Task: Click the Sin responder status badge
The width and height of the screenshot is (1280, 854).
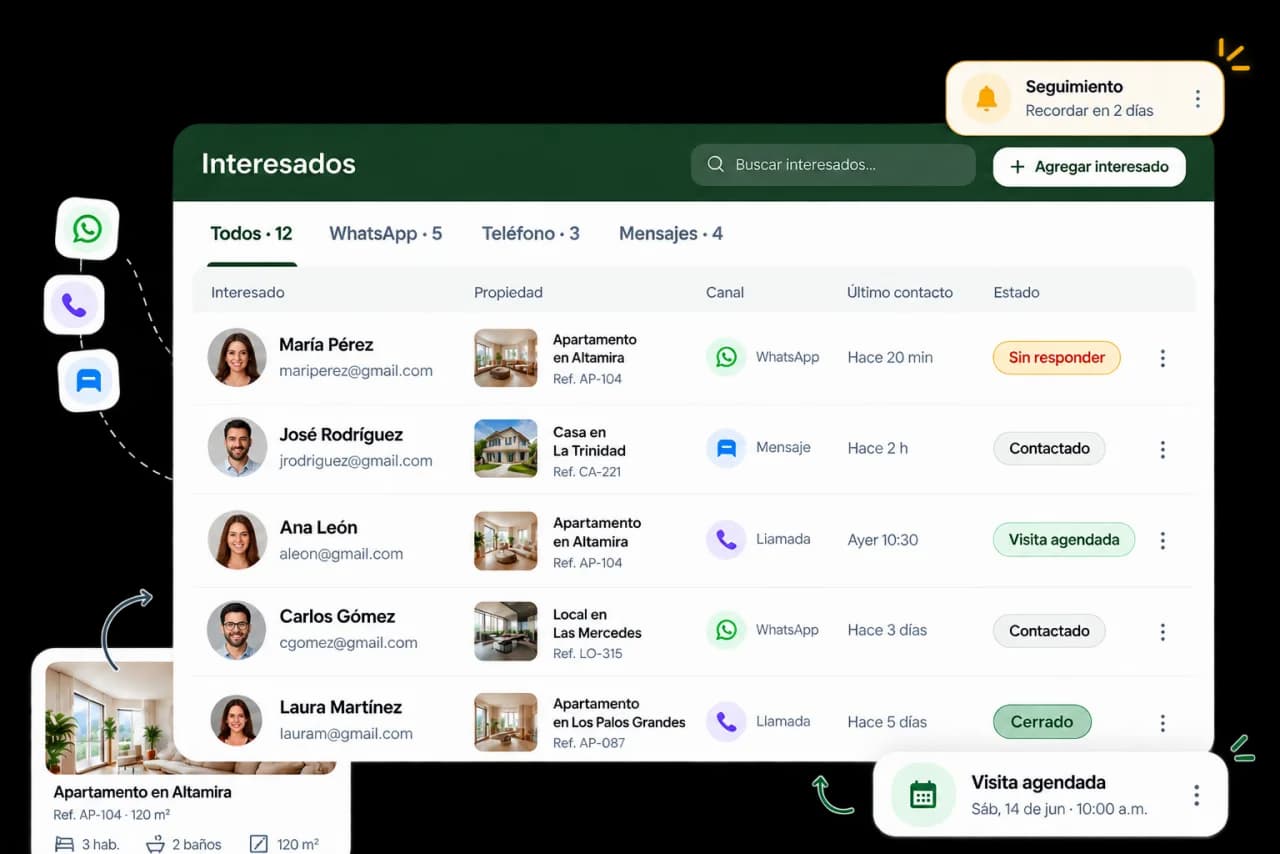Action: coord(1056,358)
